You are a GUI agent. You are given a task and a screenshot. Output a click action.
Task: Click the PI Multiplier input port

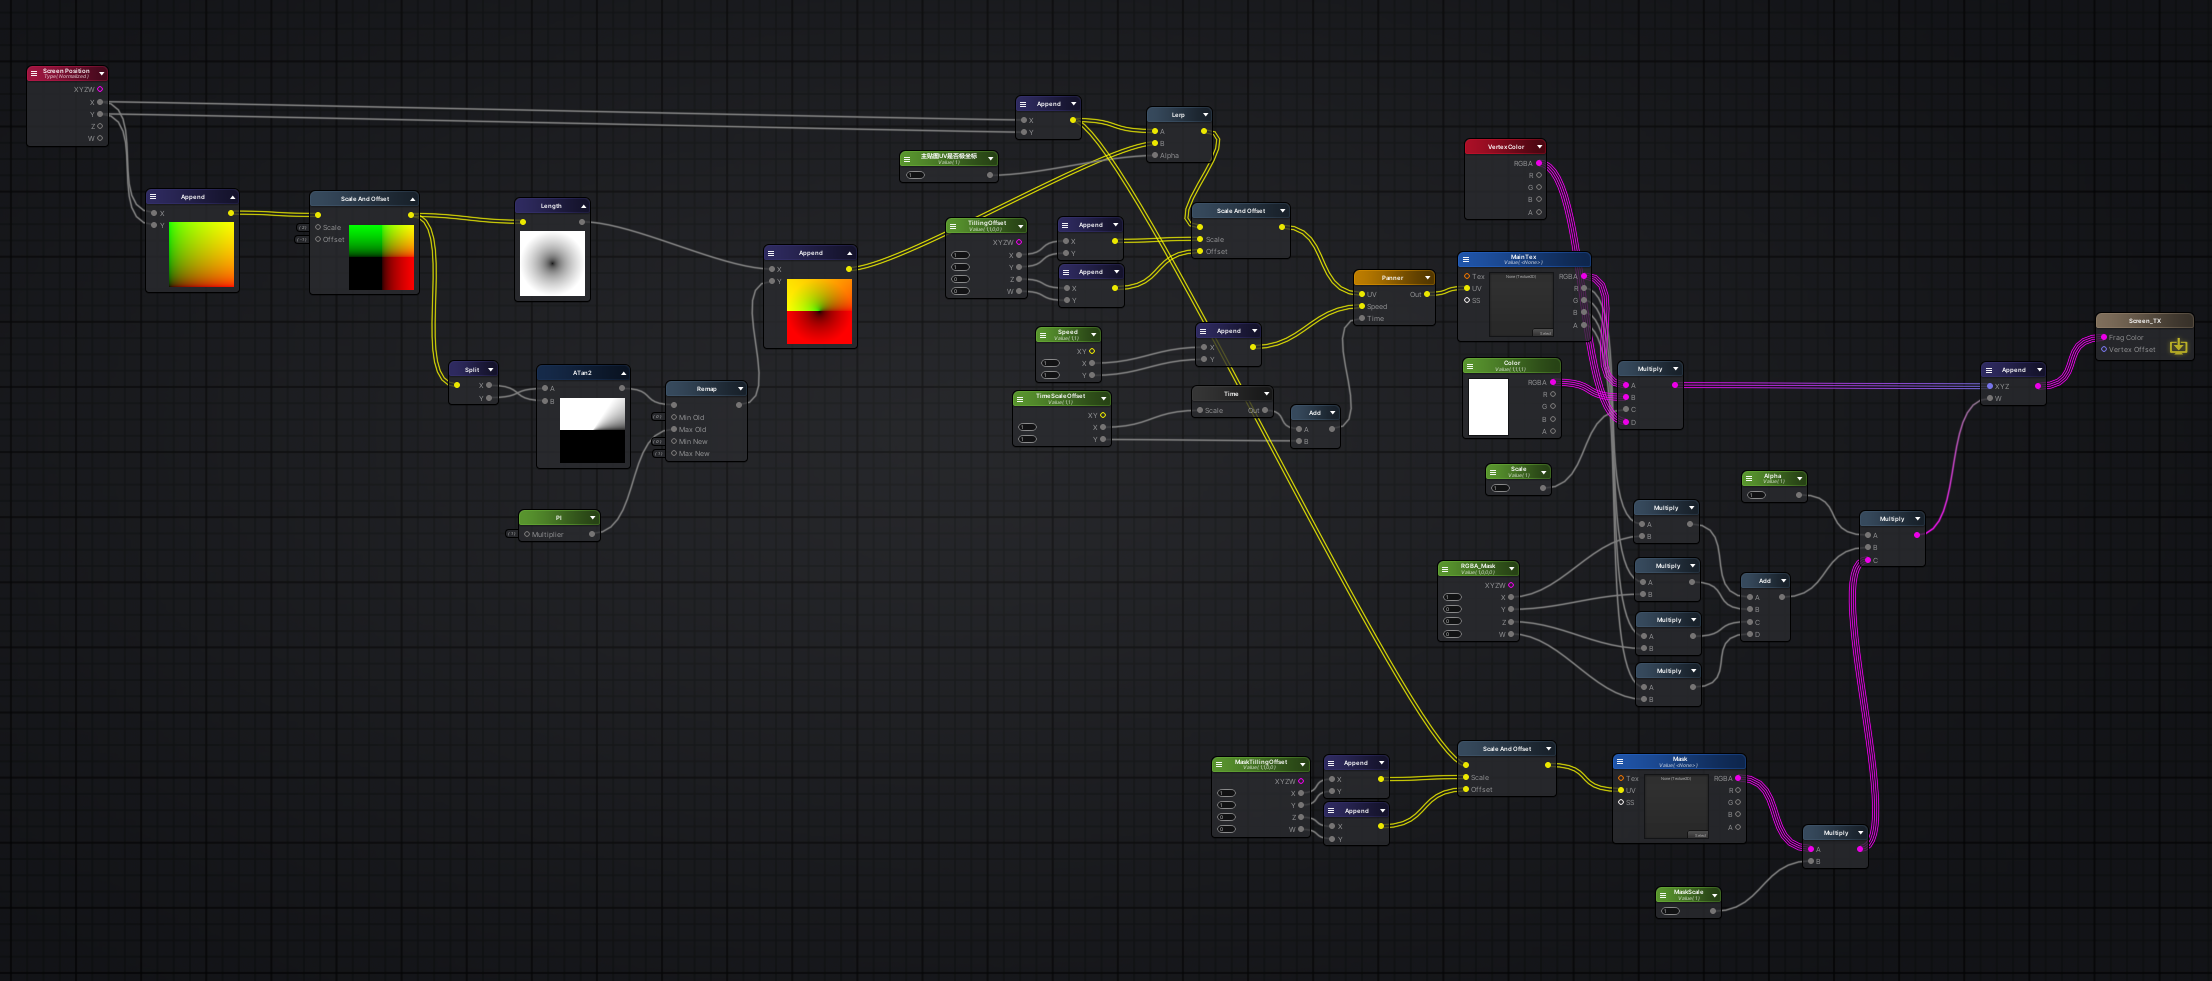pos(527,534)
